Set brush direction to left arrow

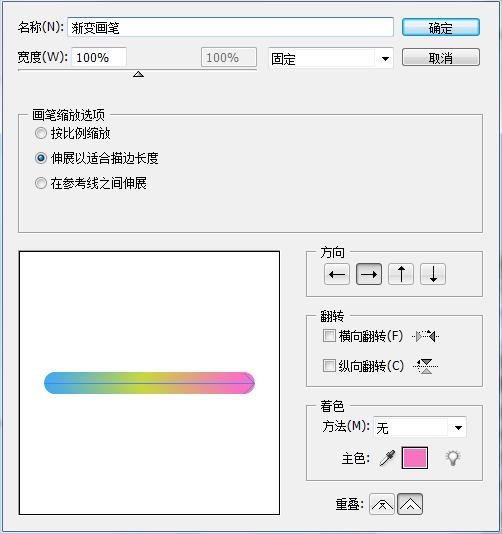(x=337, y=274)
